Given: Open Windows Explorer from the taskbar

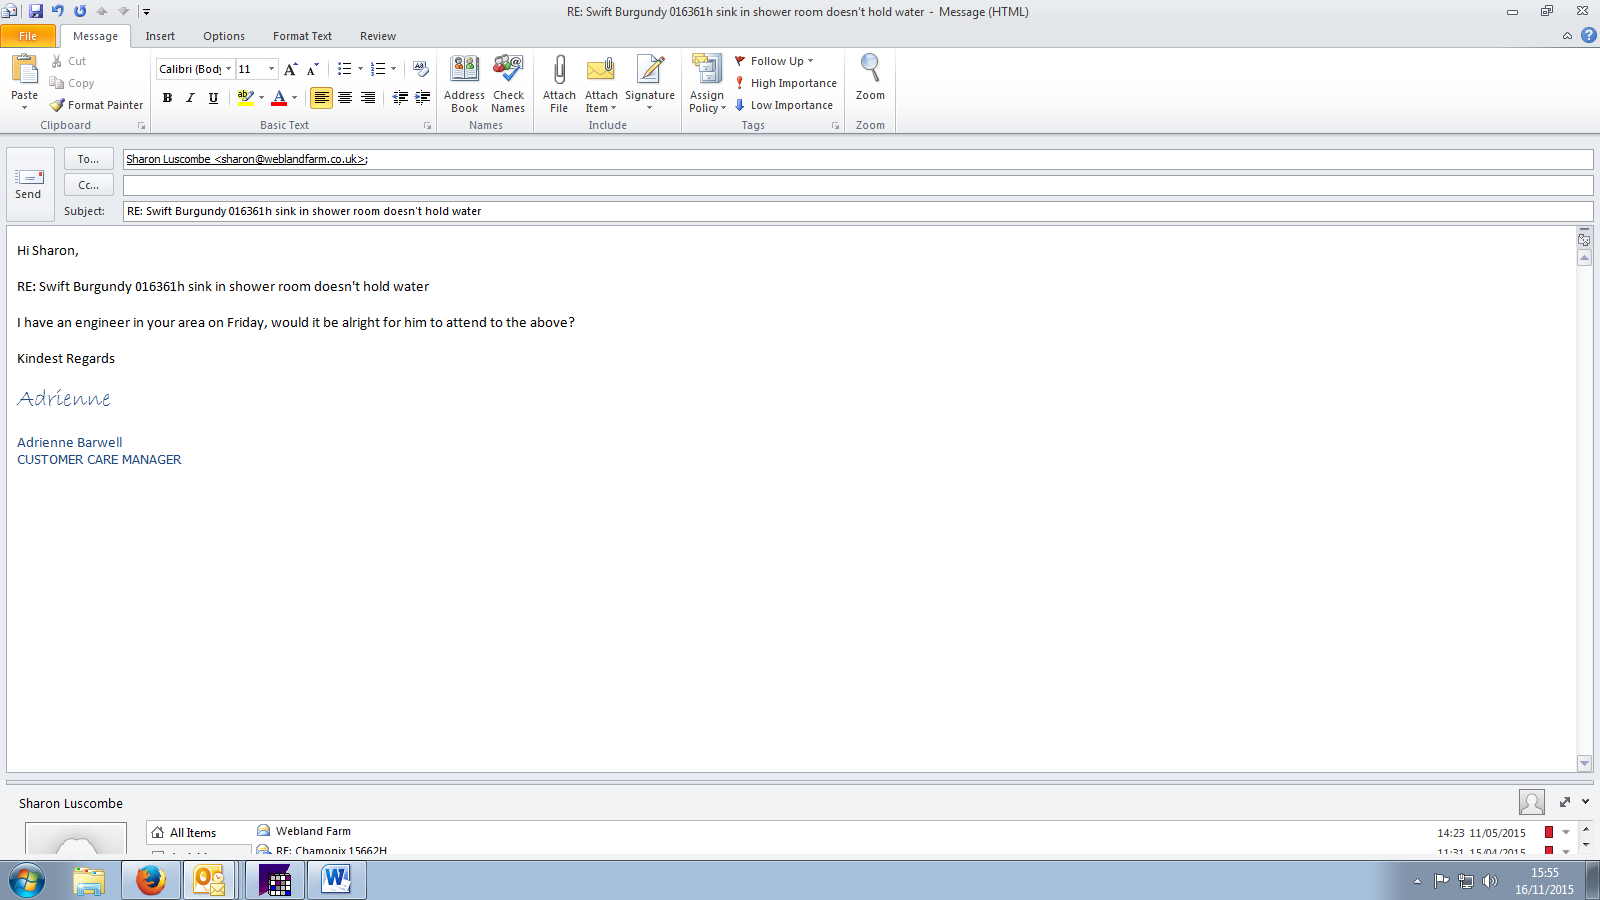Looking at the screenshot, I should (89, 880).
